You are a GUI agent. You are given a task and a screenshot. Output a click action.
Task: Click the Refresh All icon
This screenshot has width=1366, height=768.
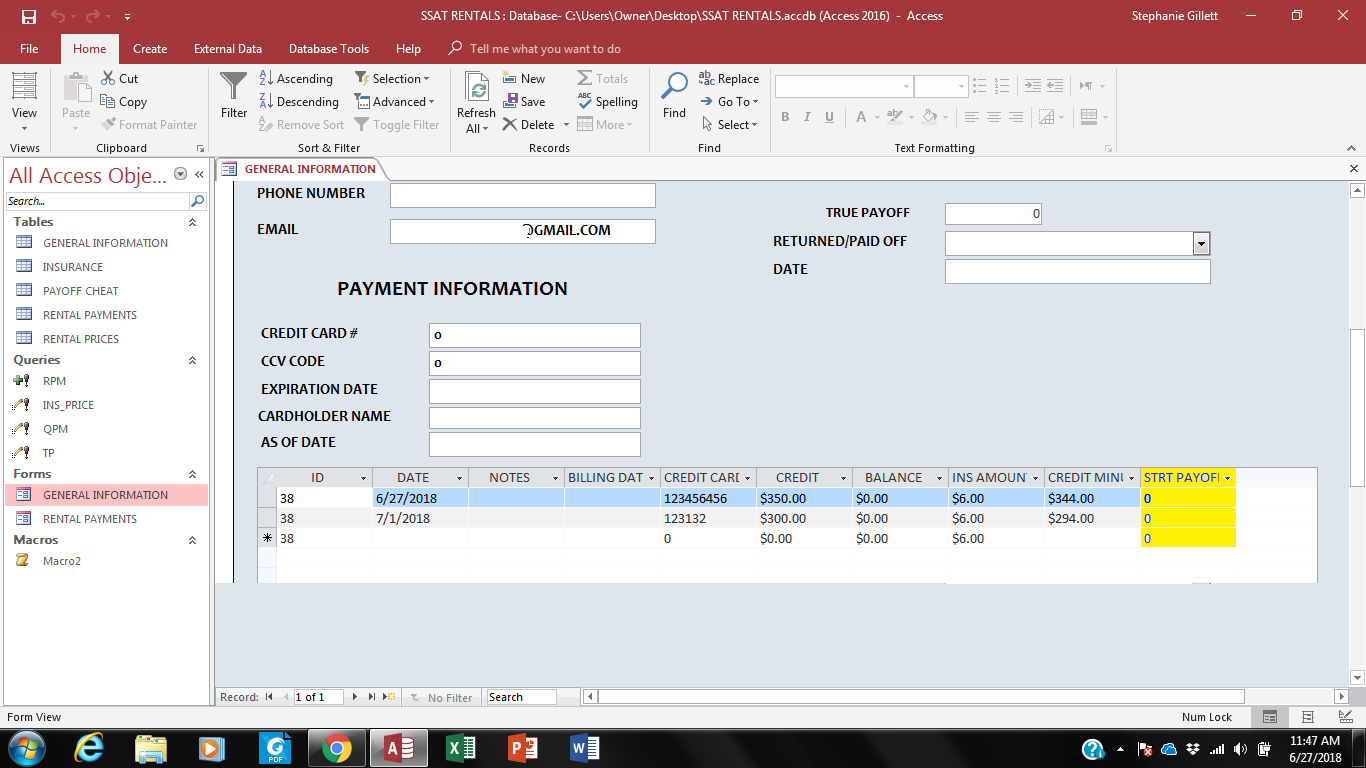pyautogui.click(x=477, y=89)
